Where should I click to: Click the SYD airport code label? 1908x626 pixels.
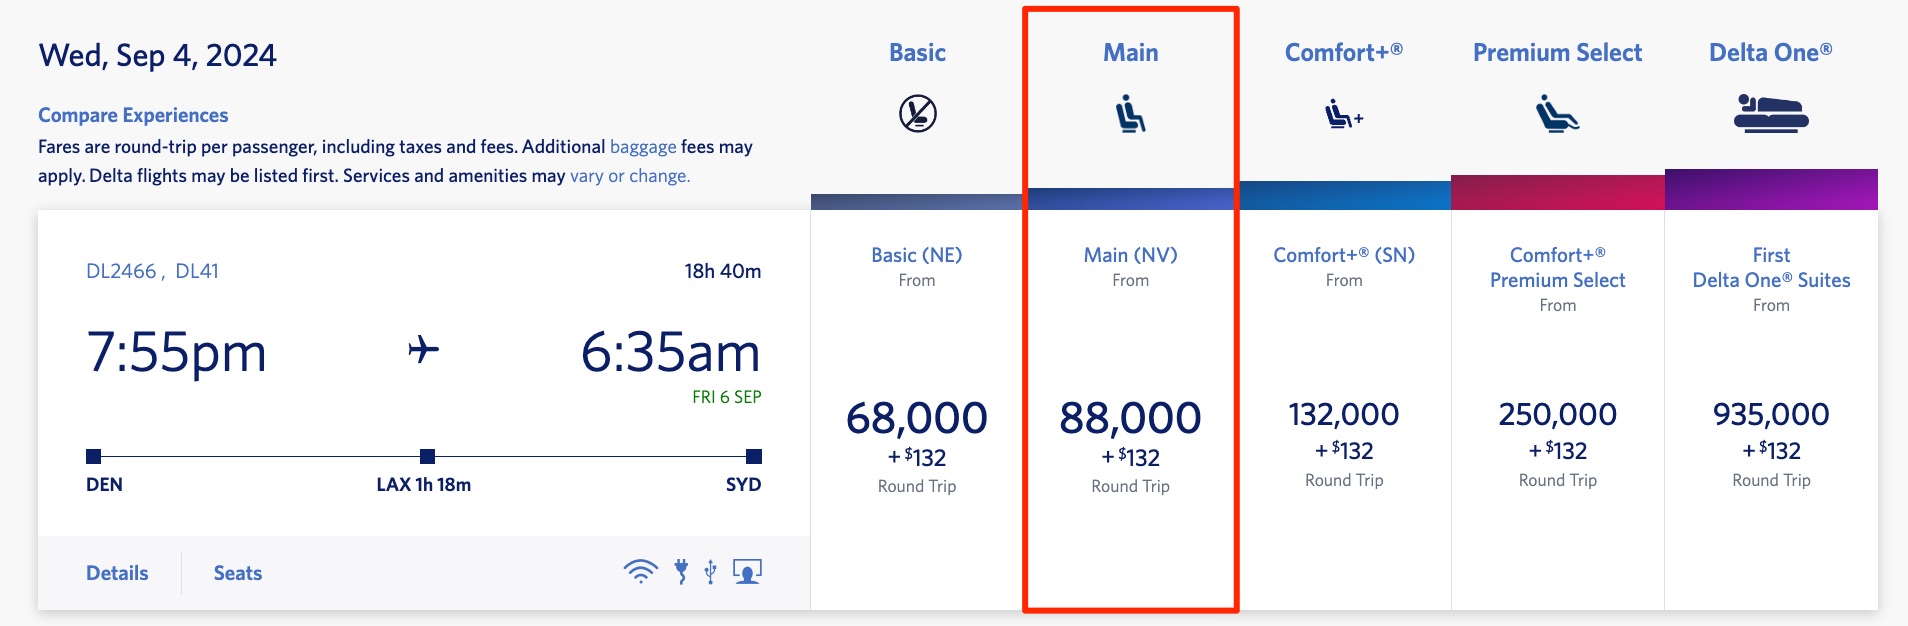(x=743, y=485)
